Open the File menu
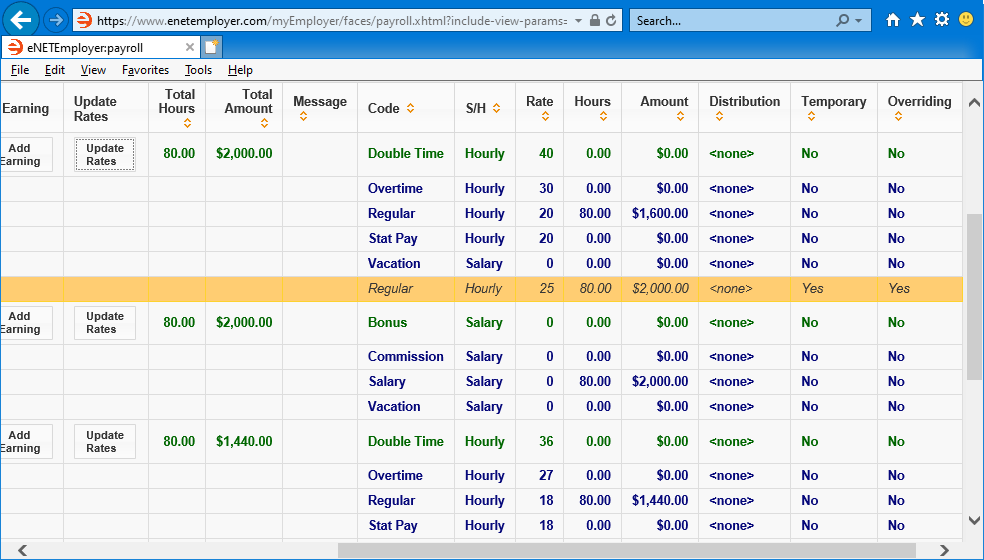The image size is (984, 560). (x=20, y=70)
